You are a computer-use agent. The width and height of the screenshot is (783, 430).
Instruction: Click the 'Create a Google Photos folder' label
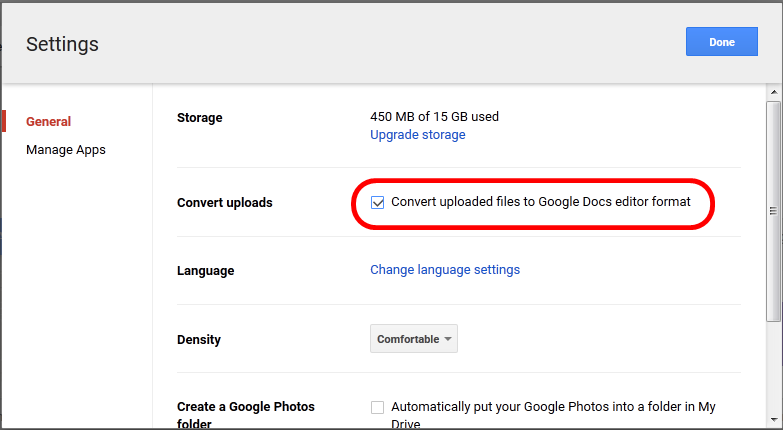246,416
